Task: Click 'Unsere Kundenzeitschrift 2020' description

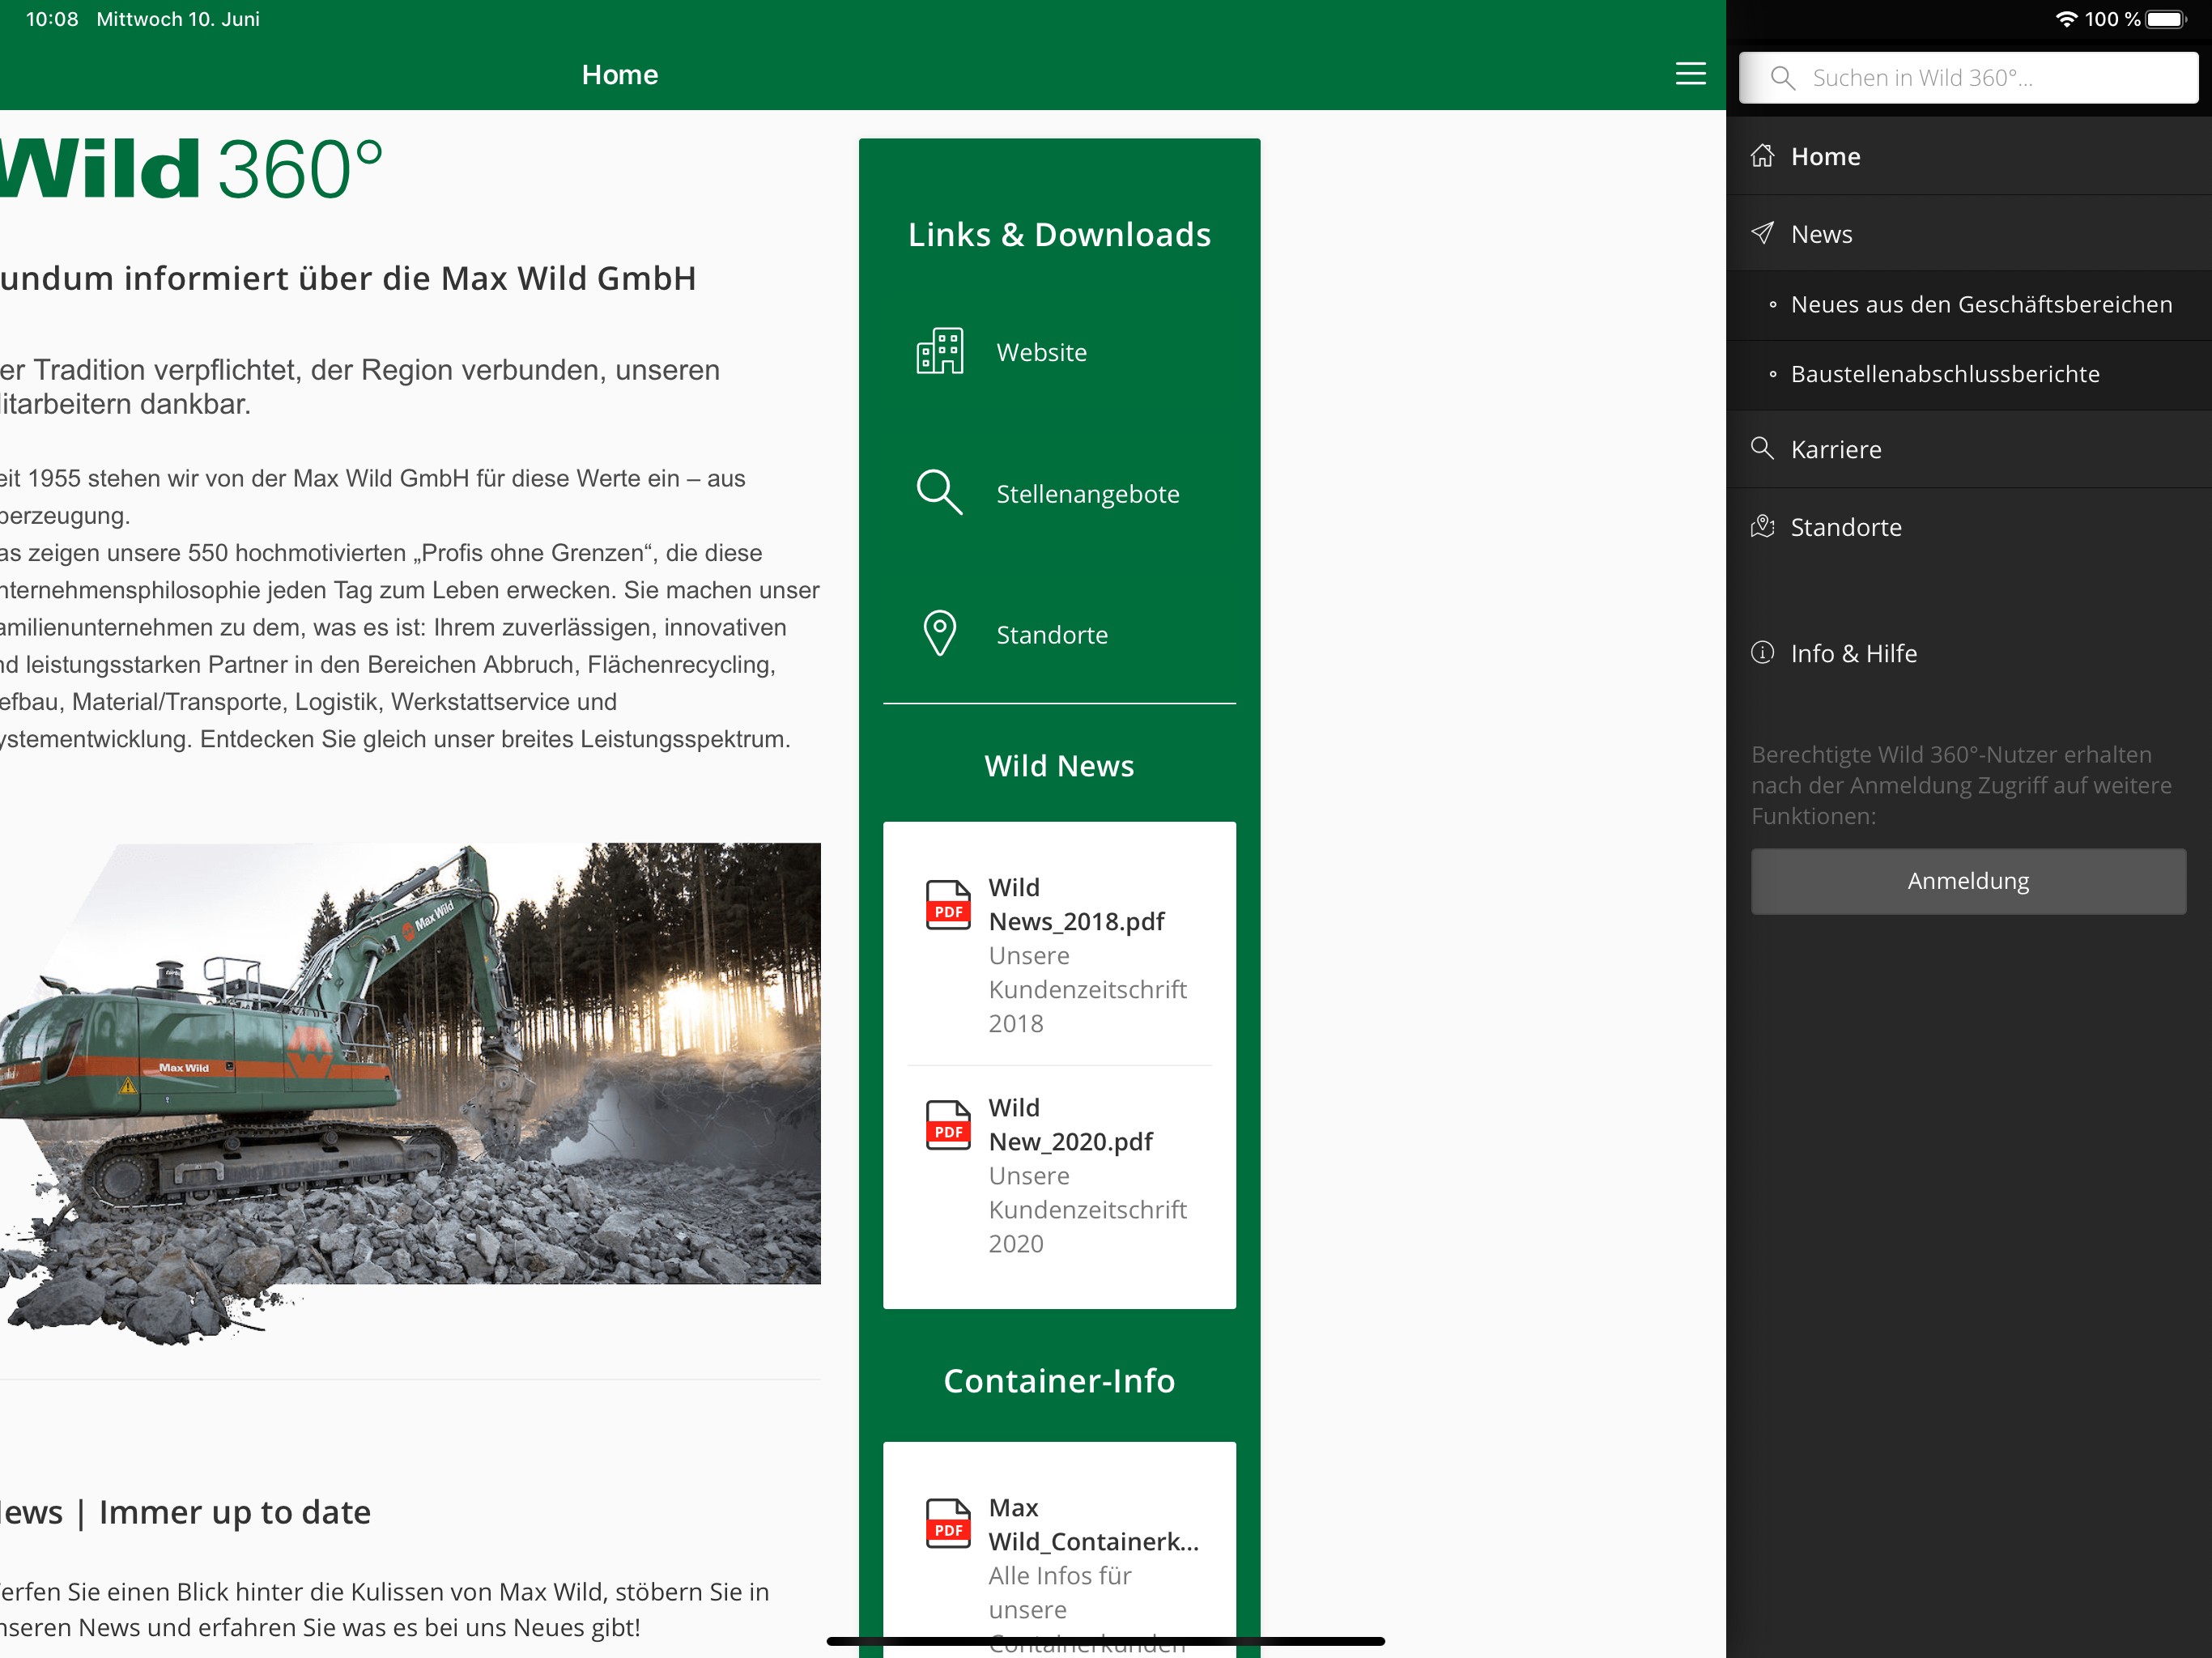Action: tap(1087, 1210)
